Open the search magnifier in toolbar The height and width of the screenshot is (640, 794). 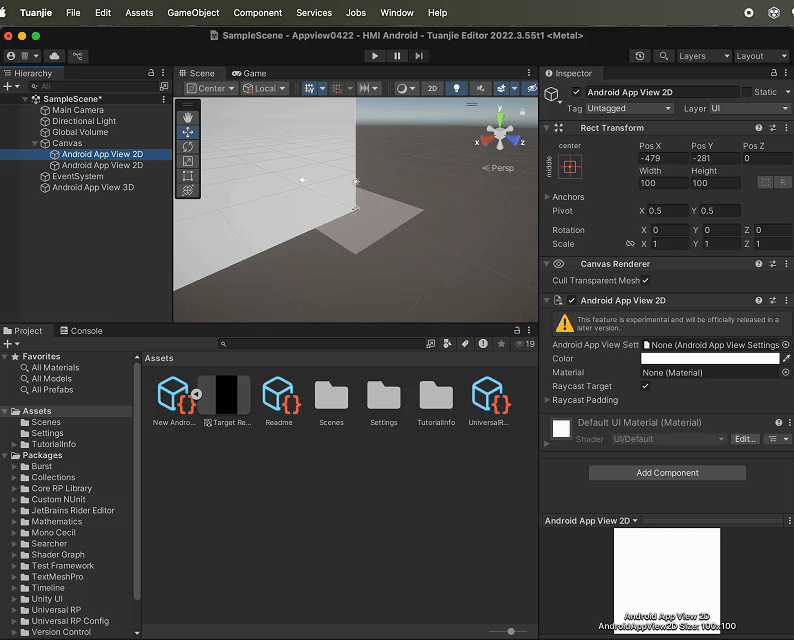663,56
